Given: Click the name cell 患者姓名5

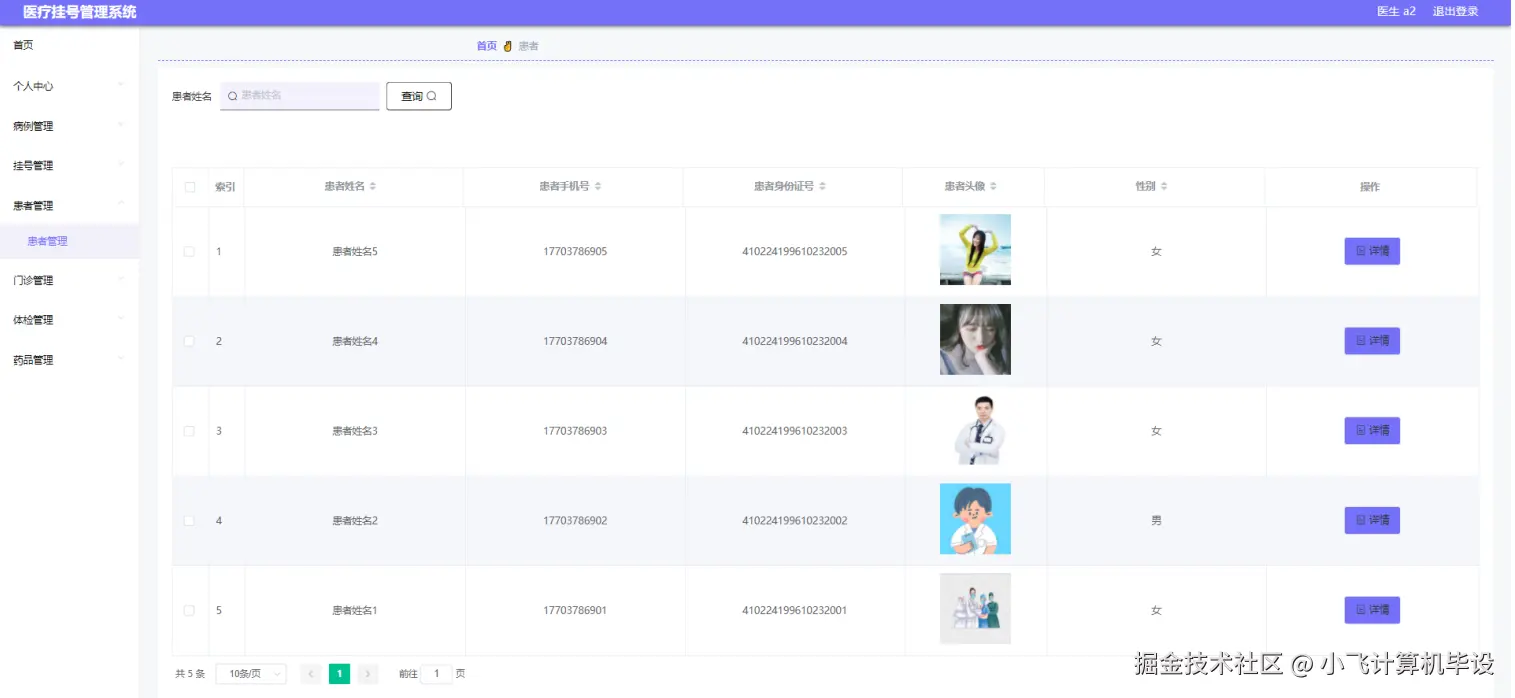Looking at the screenshot, I should 355,252.
